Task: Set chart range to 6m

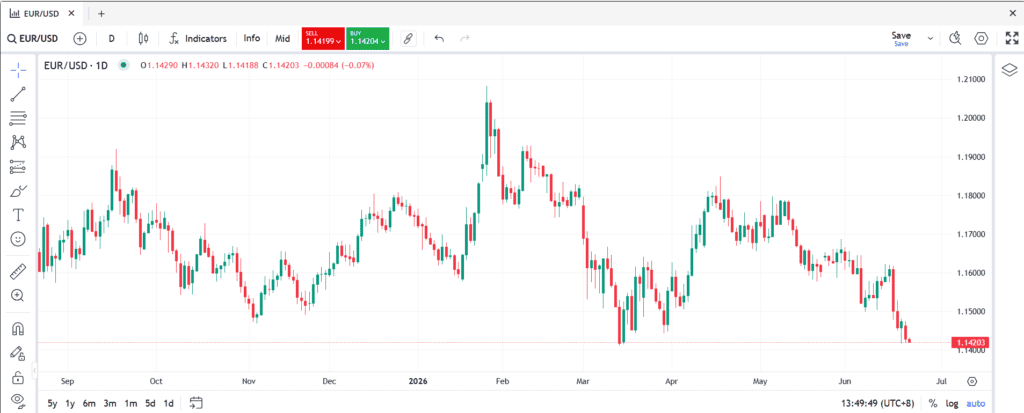Action: click(89, 404)
